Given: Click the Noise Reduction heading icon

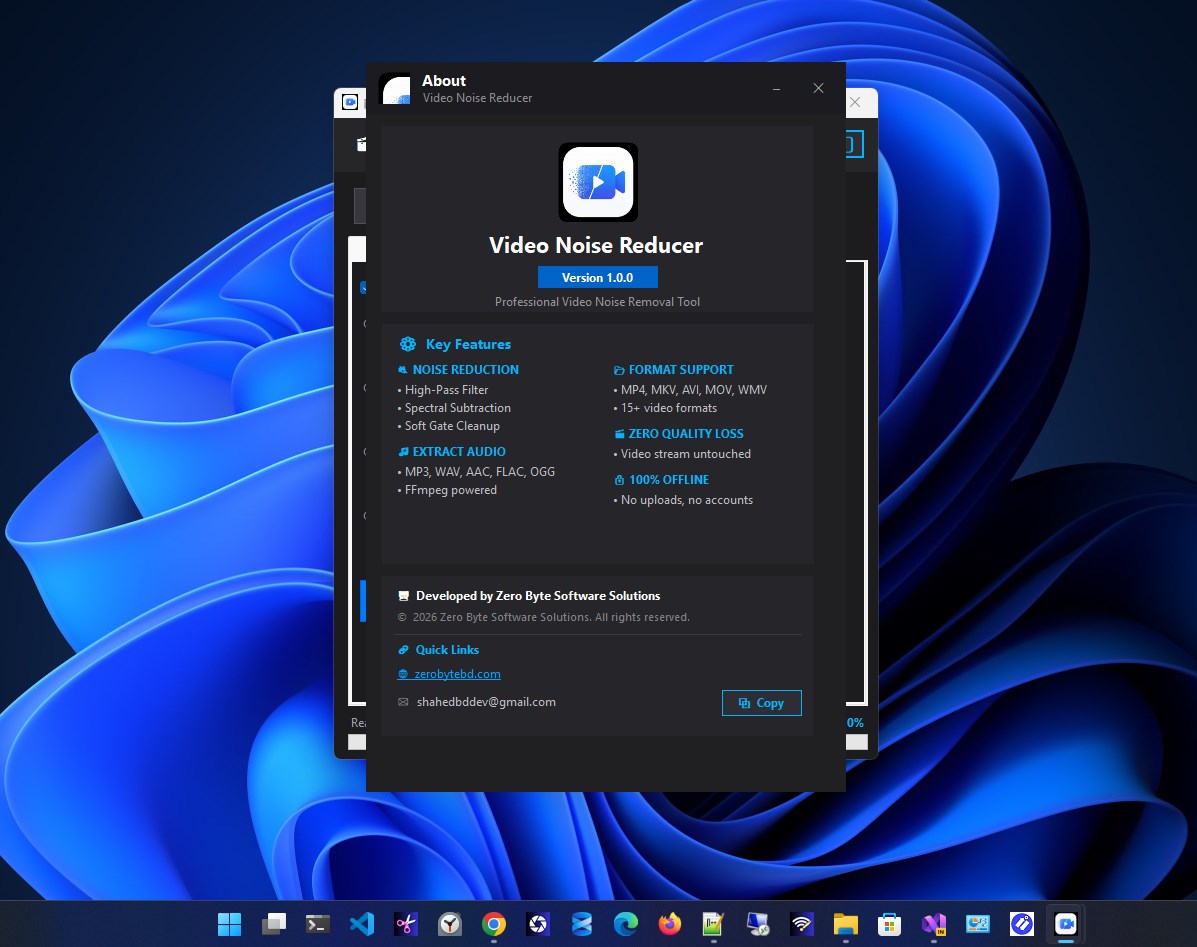Looking at the screenshot, I should 402,370.
